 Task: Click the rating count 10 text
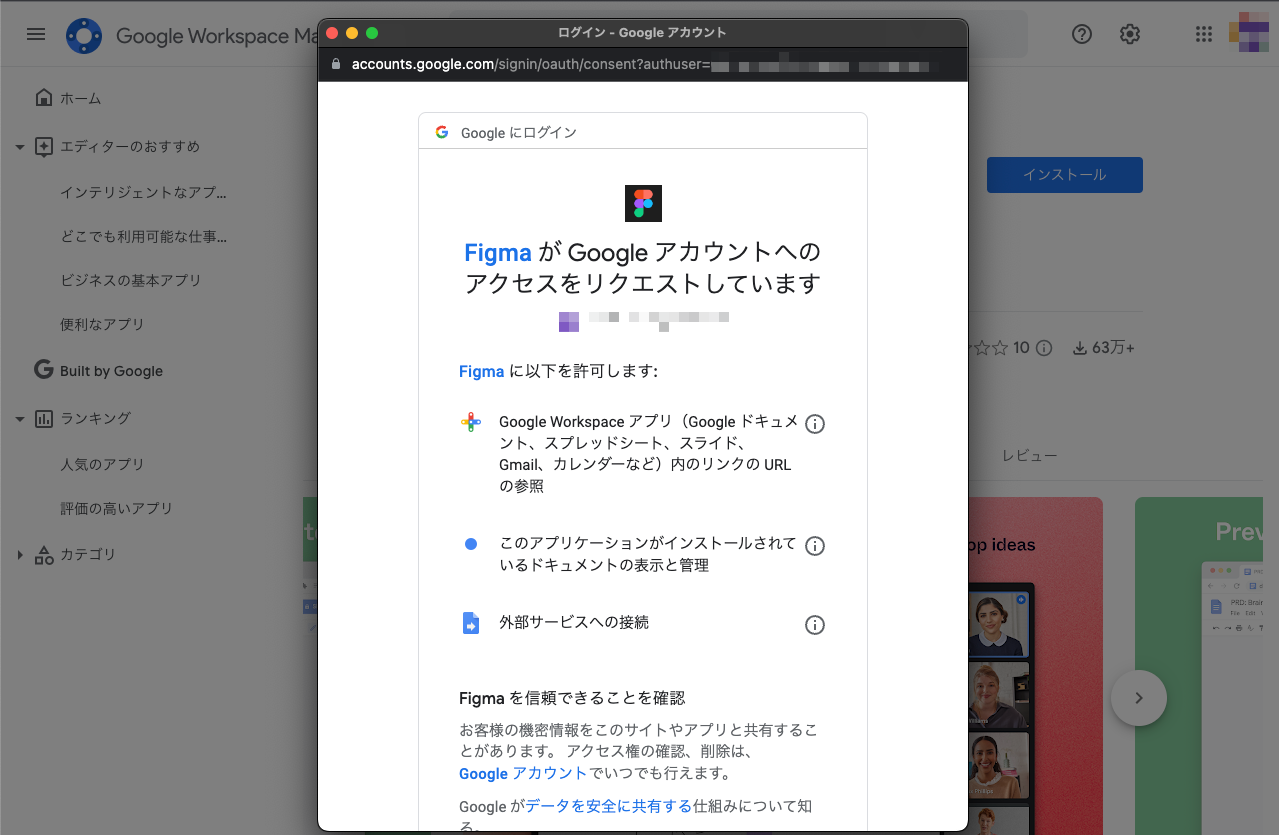1021,348
